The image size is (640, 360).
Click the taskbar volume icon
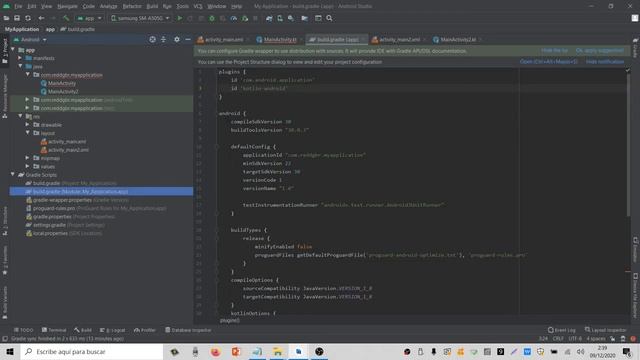point(580,351)
